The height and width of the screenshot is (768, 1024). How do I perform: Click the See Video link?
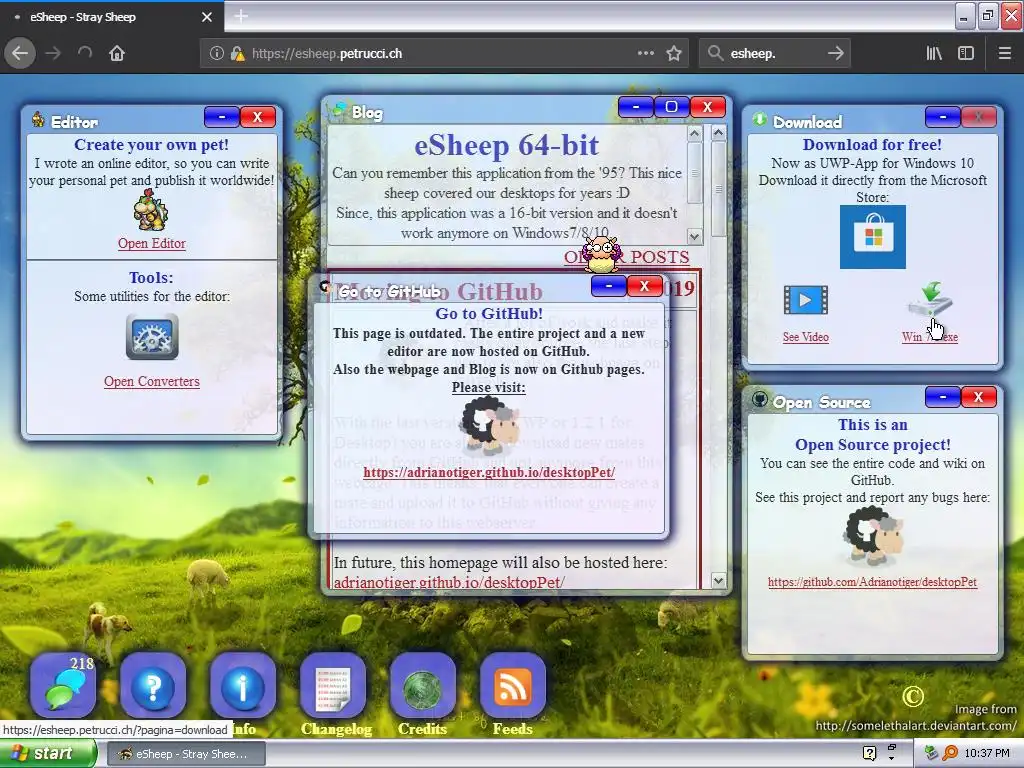[805, 337]
